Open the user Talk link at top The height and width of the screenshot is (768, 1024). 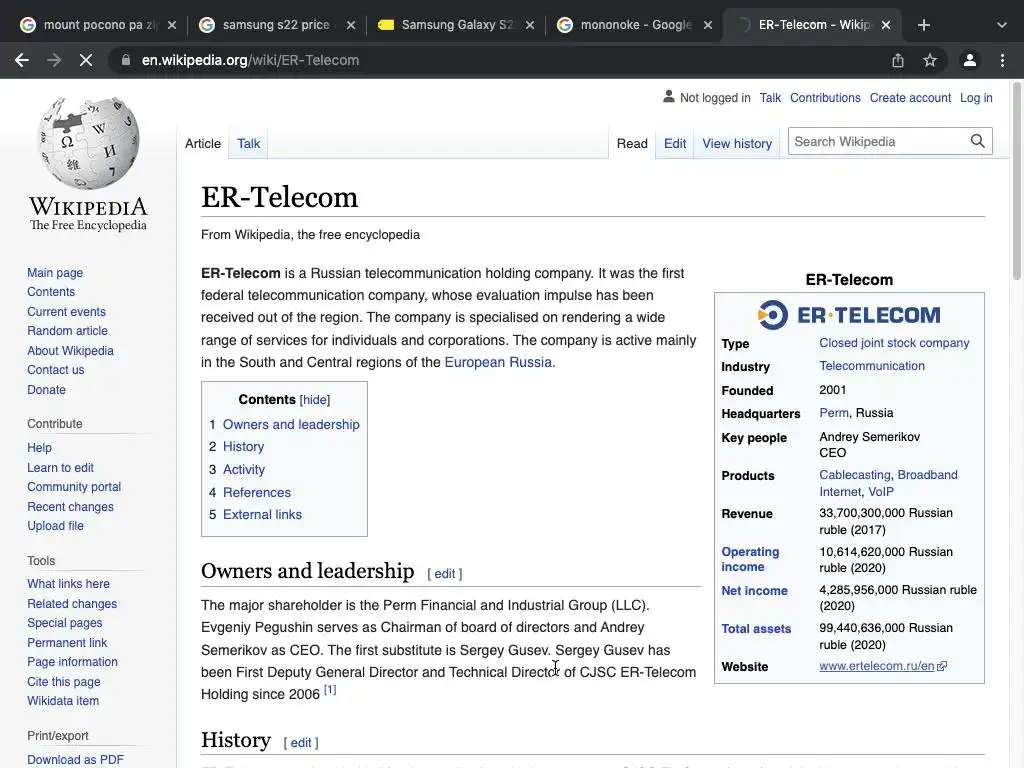[770, 98]
